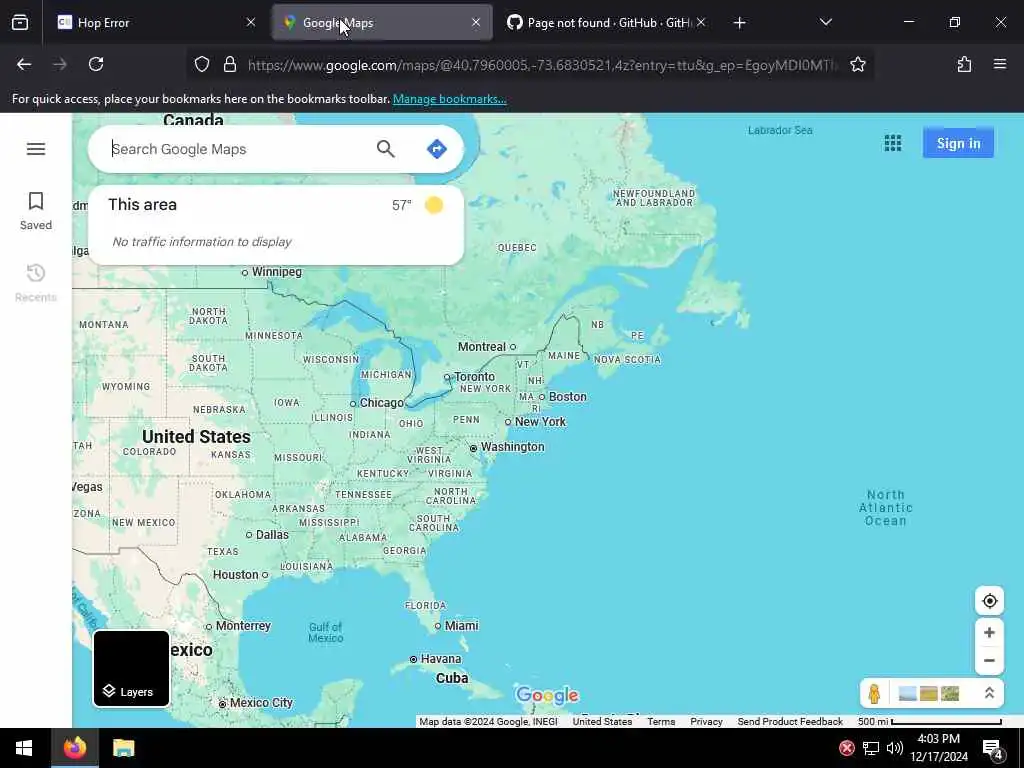Click the Boston city label
Viewport: 1024px width, 768px height.
[567, 396]
